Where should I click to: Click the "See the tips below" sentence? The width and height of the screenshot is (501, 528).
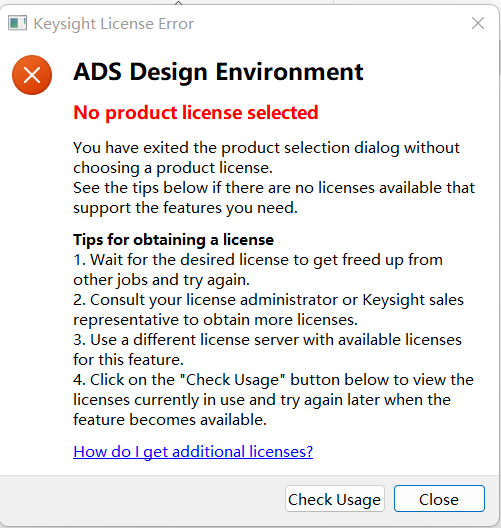[274, 198]
